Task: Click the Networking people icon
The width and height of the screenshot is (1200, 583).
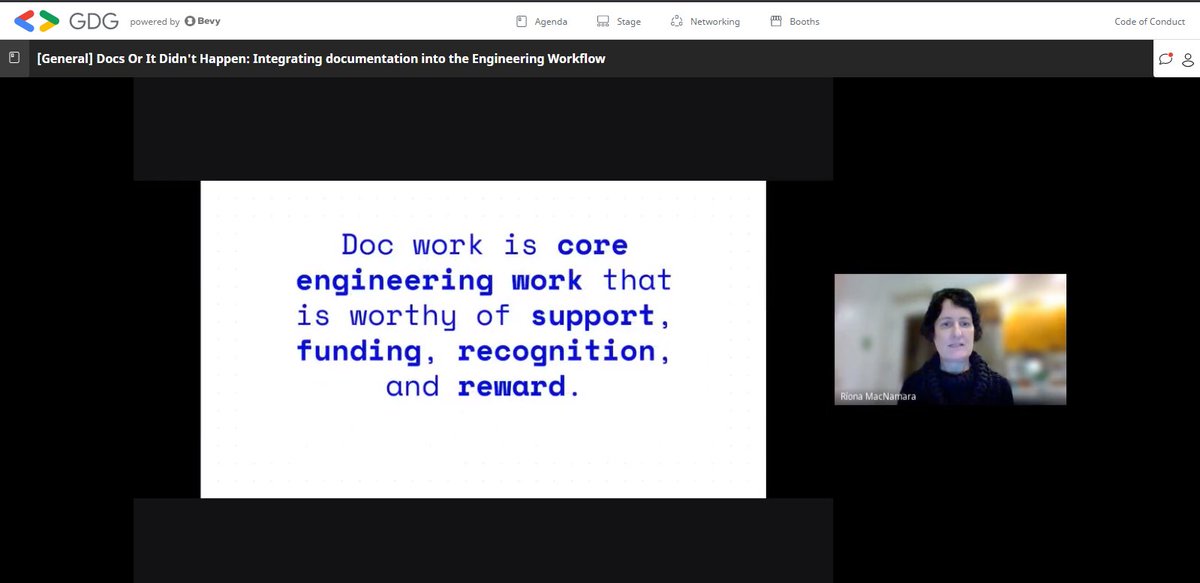Action: pos(676,20)
